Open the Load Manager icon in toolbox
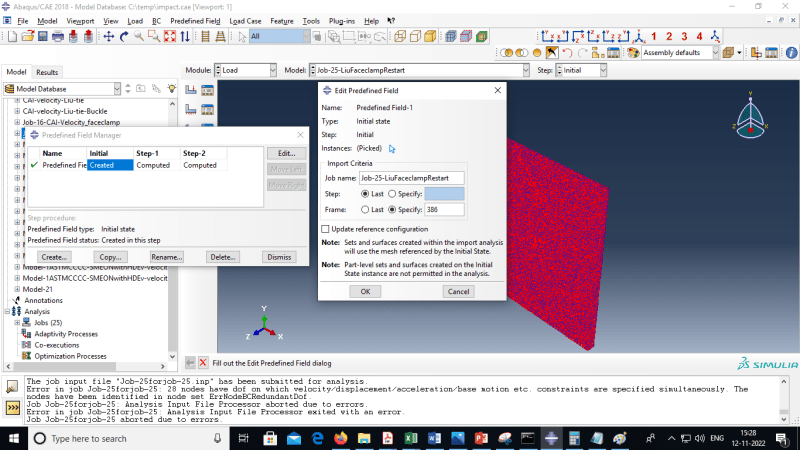The image size is (800, 450). (x=207, y=90)
